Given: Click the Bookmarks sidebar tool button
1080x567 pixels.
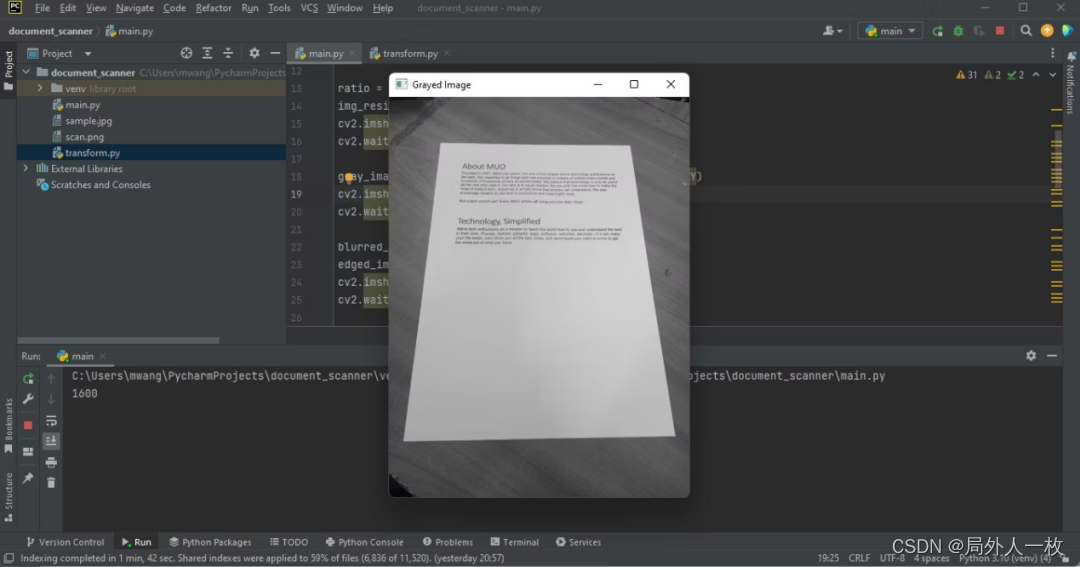Looking at the screenshot, I should click(8, 426).
